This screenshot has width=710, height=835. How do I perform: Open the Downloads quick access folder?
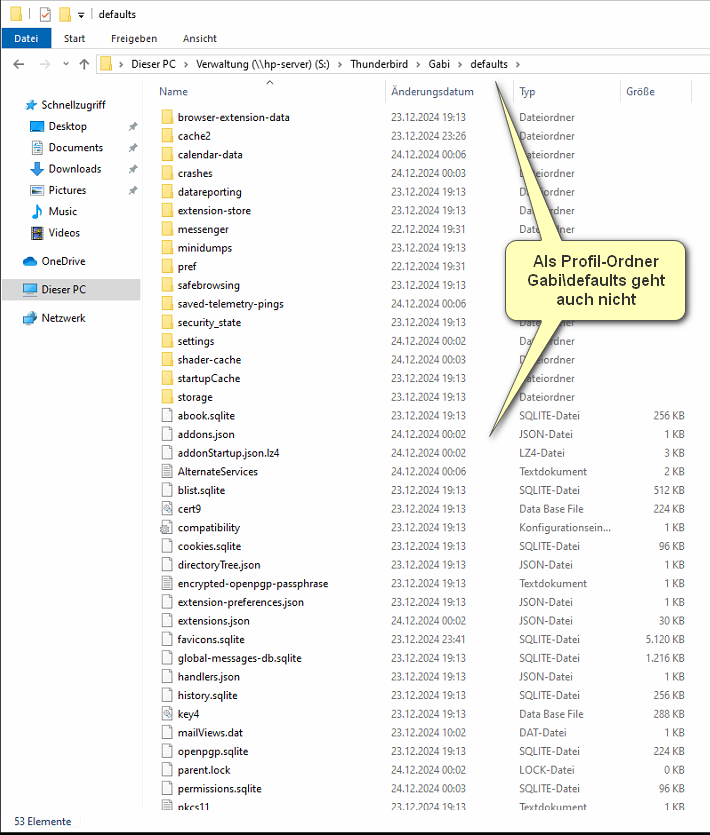[74, 169]
